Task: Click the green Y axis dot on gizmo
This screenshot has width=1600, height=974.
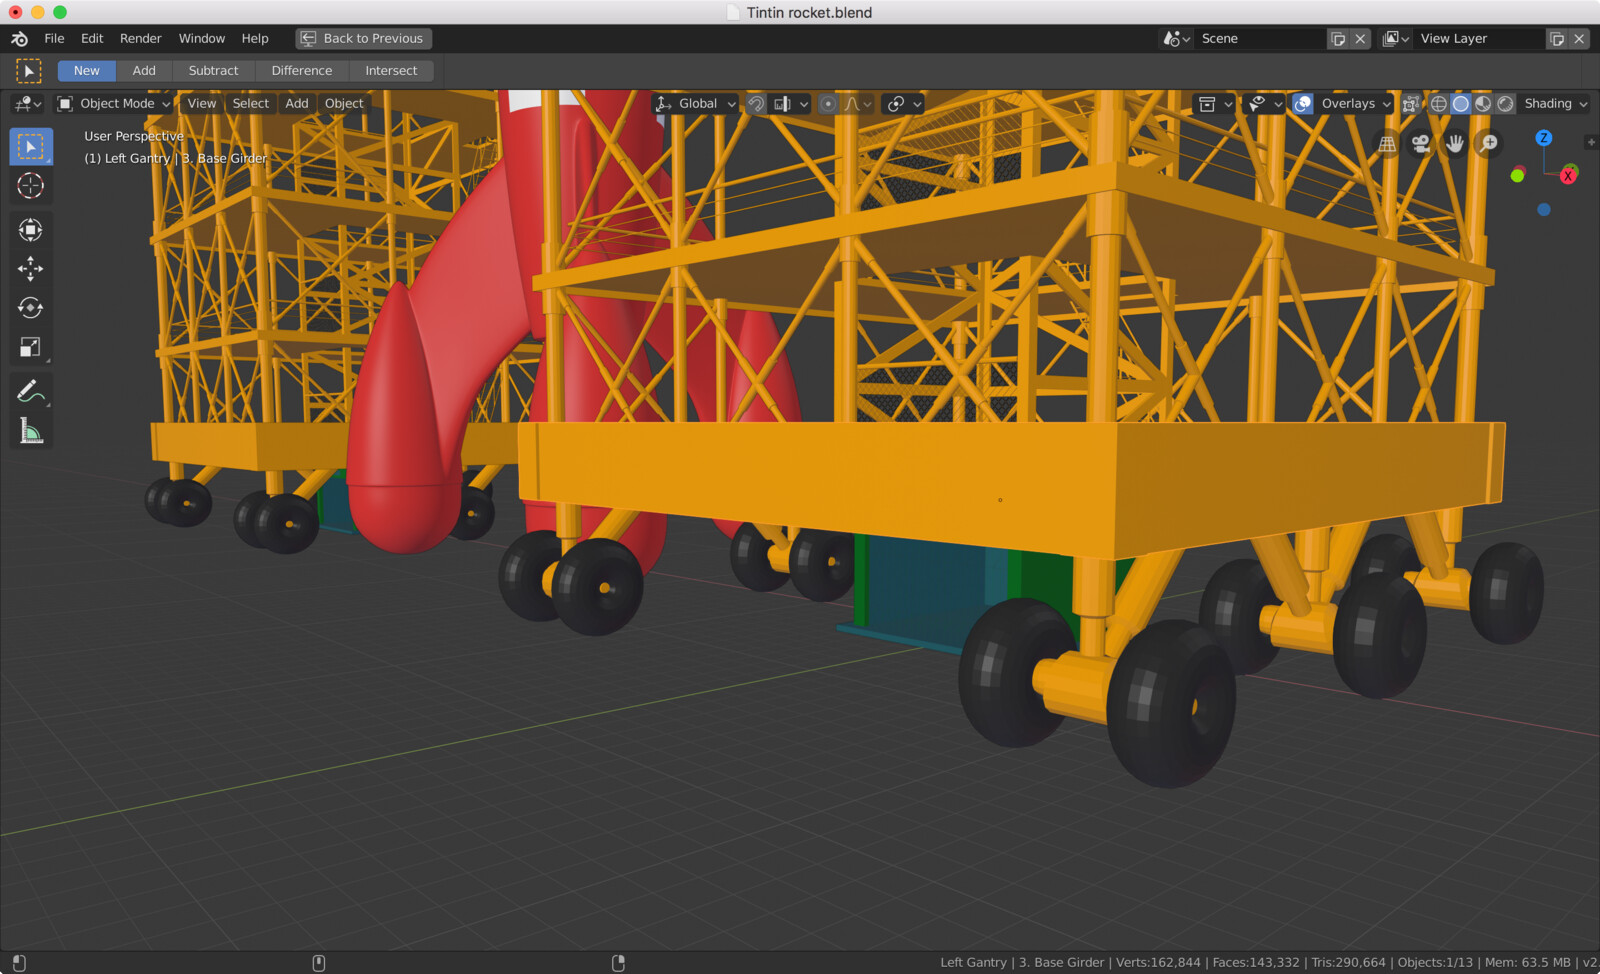Action: click(1517, 176)
